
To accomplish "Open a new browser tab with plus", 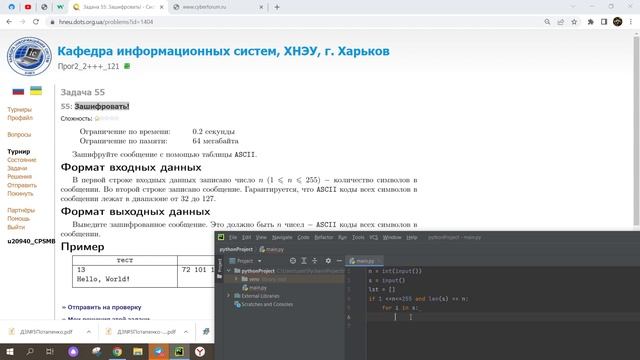I will coord(277,7).
